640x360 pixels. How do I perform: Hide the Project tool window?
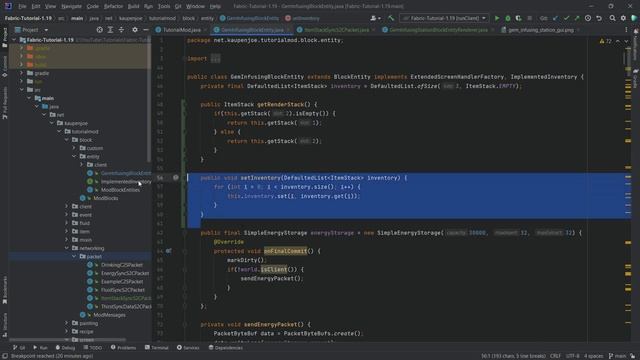point(146,30)
